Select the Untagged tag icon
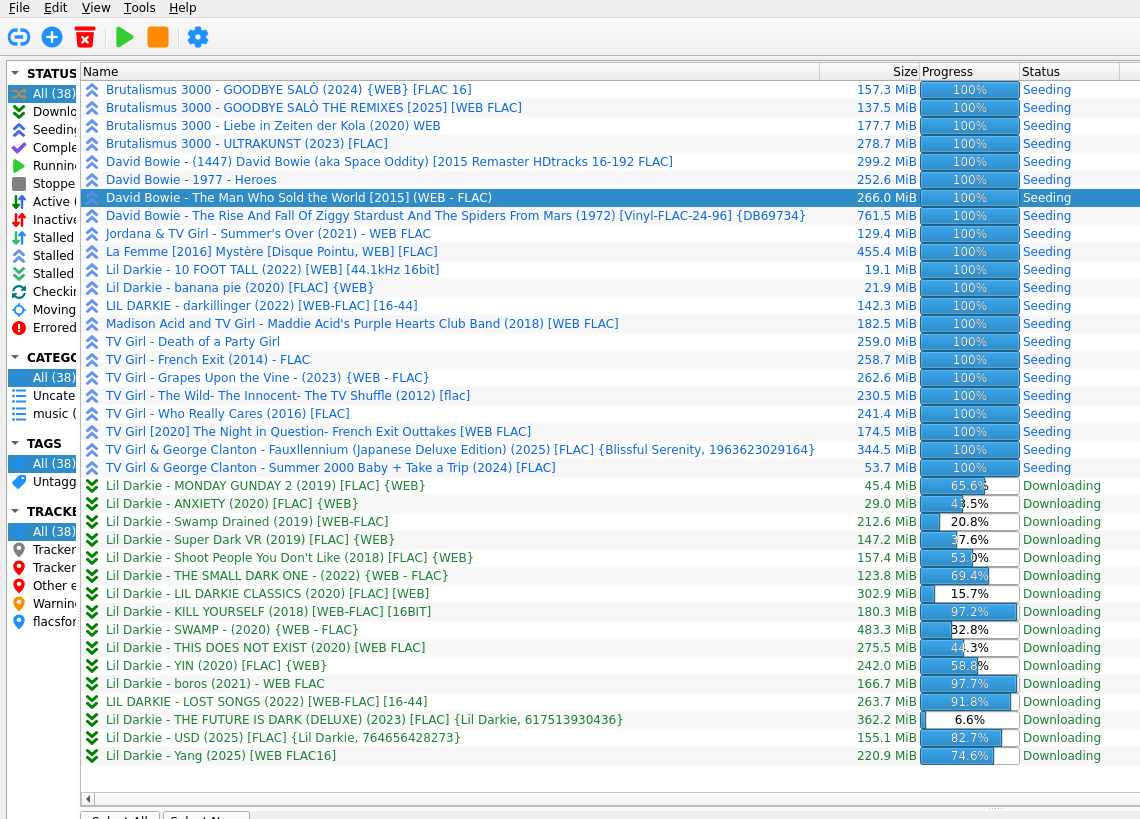This screenshot has height=819, width=1140. (x=19, y=482)
